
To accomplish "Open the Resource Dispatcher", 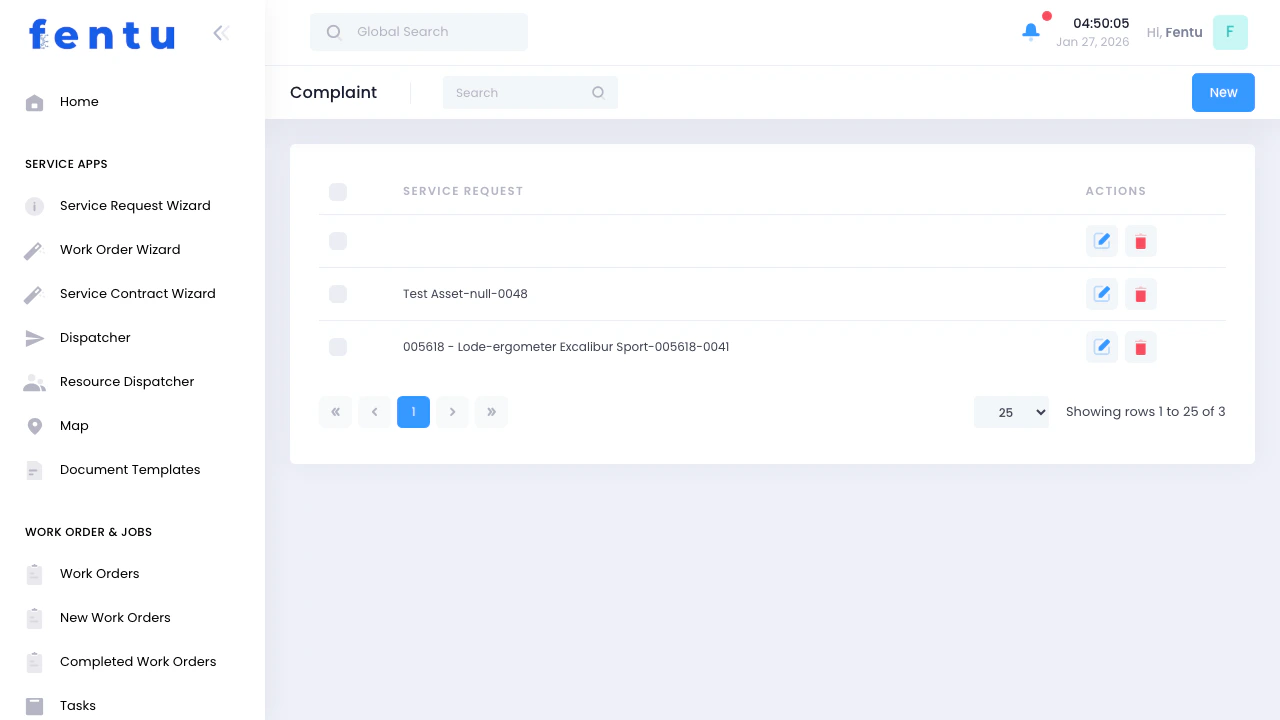I will click(127, 381).
